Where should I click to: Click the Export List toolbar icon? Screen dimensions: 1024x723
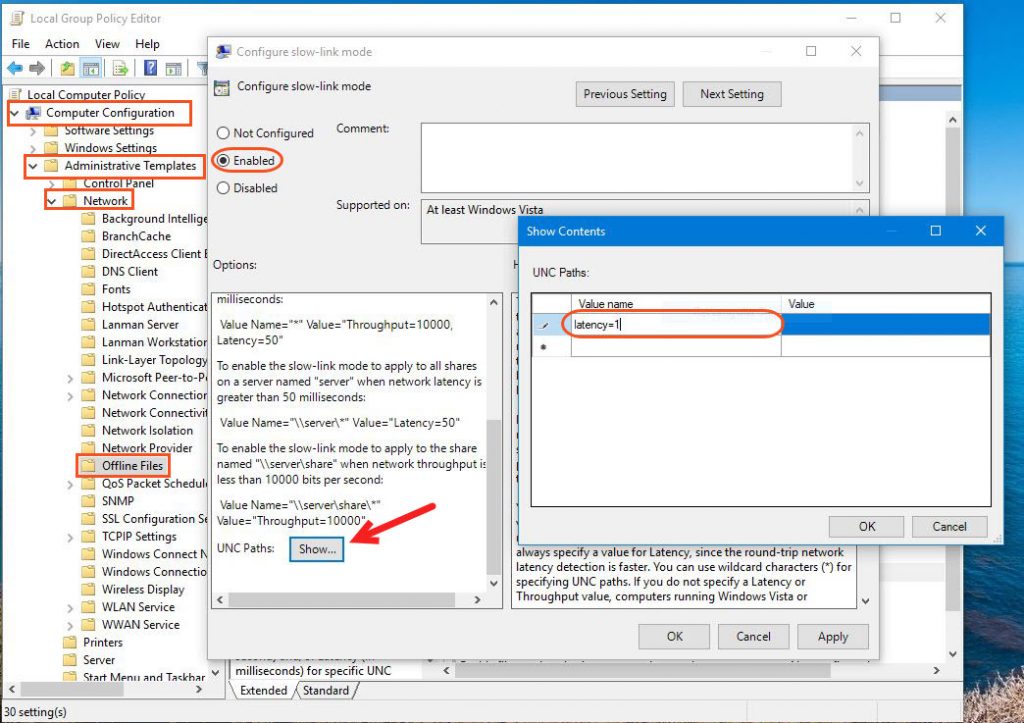click(x=119, y=67)
